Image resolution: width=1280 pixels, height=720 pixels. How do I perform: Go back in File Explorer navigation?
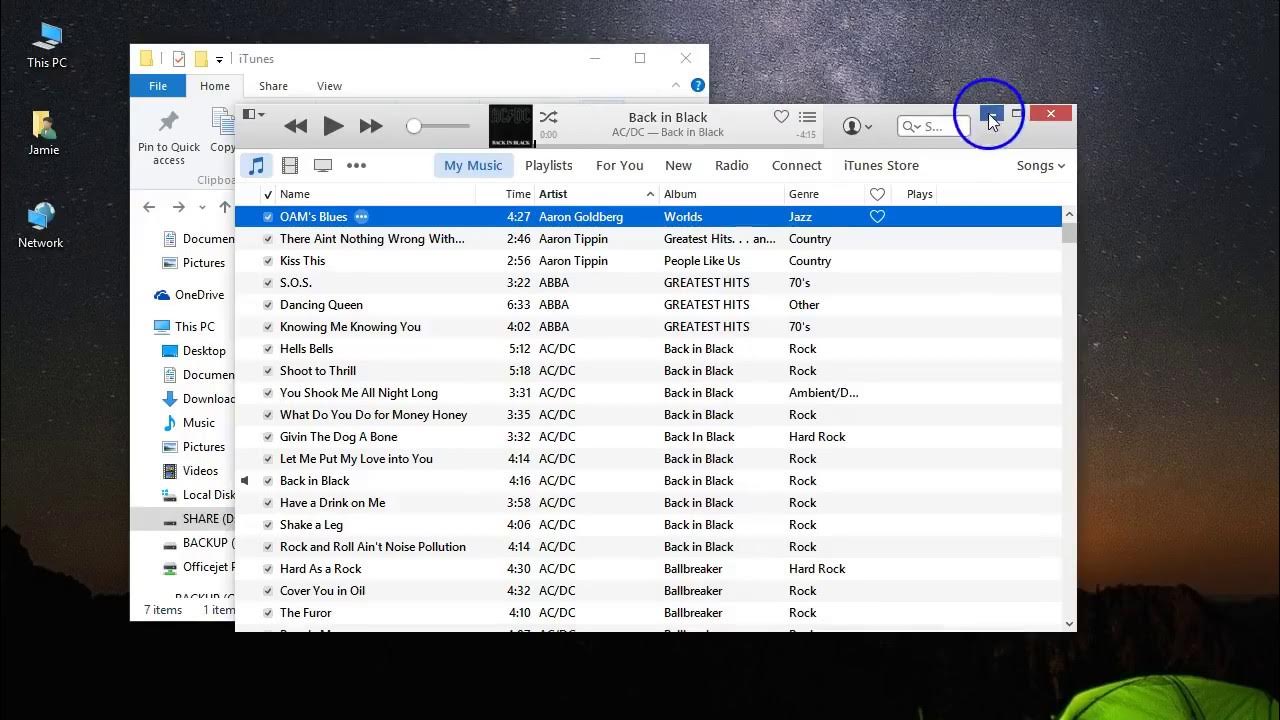149,207
